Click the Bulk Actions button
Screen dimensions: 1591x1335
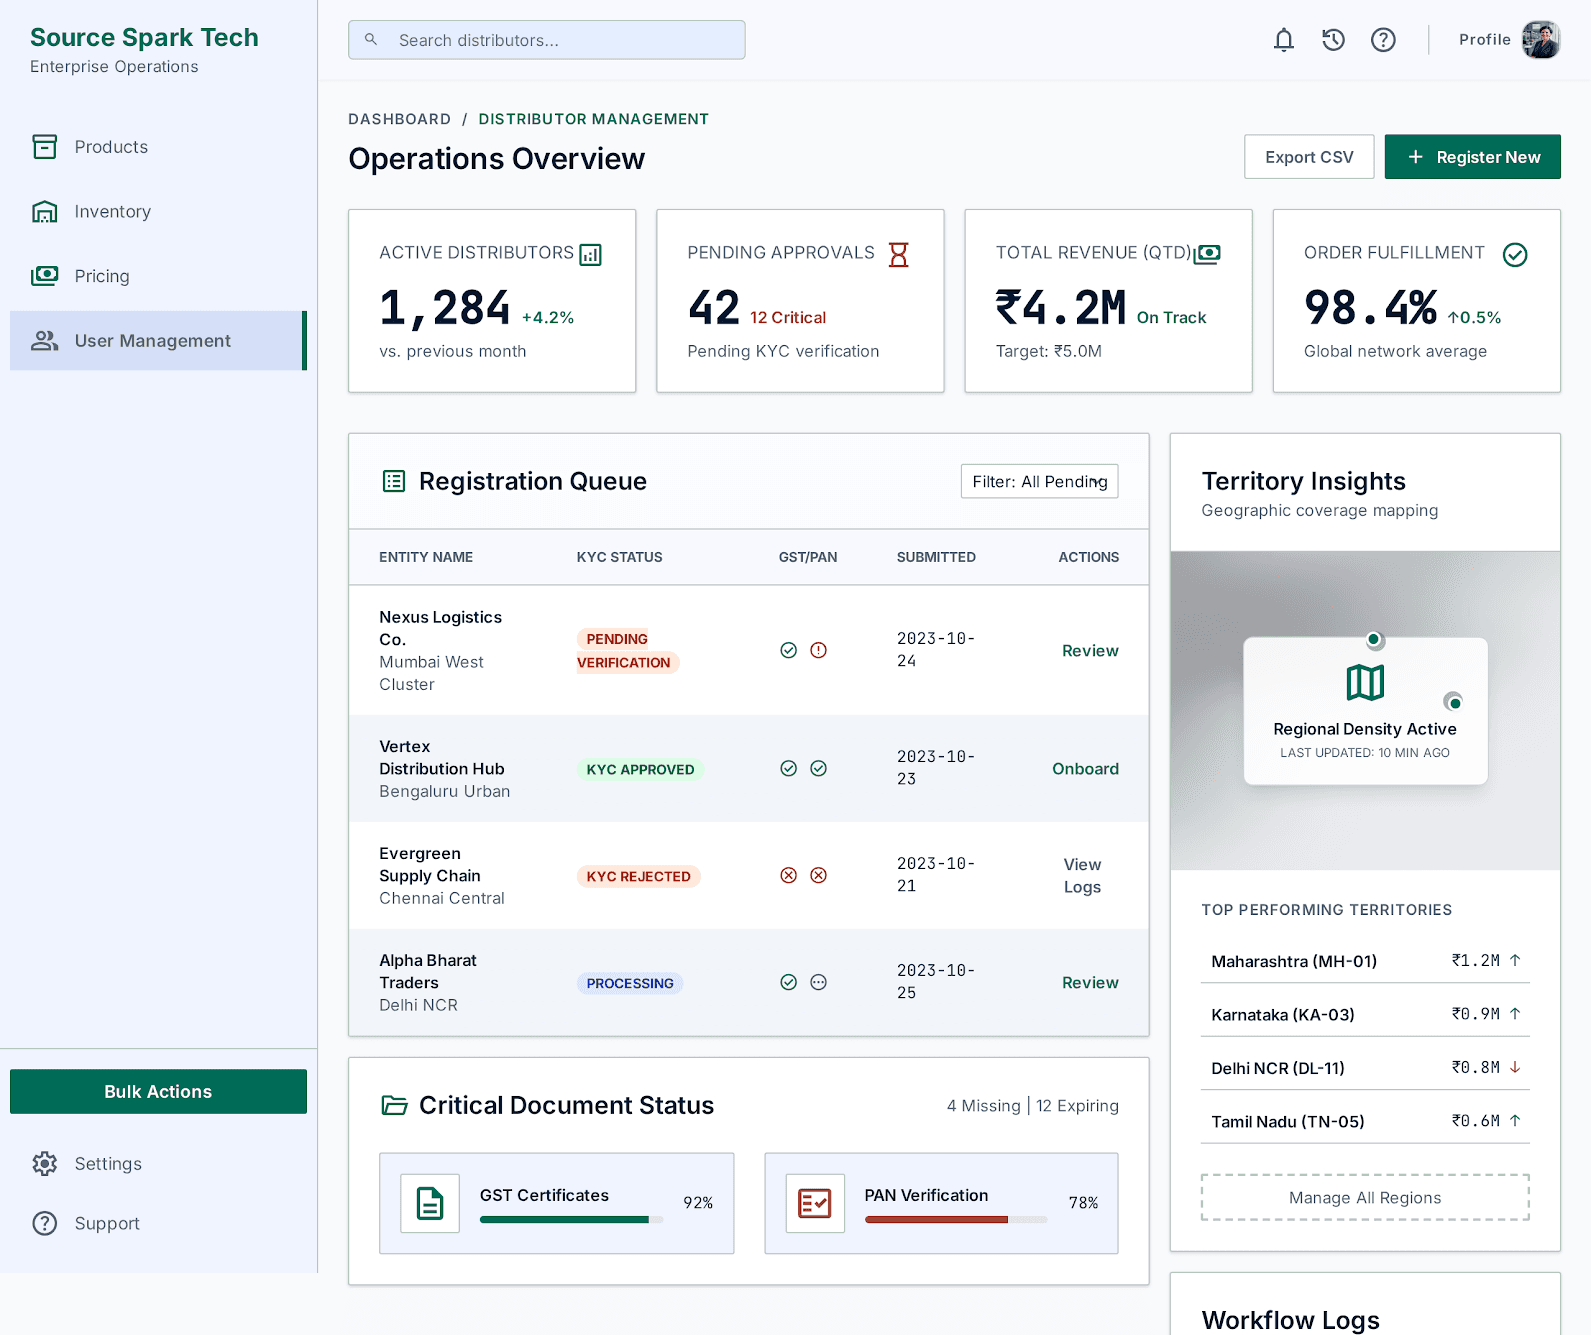[x=158, y=1091]
